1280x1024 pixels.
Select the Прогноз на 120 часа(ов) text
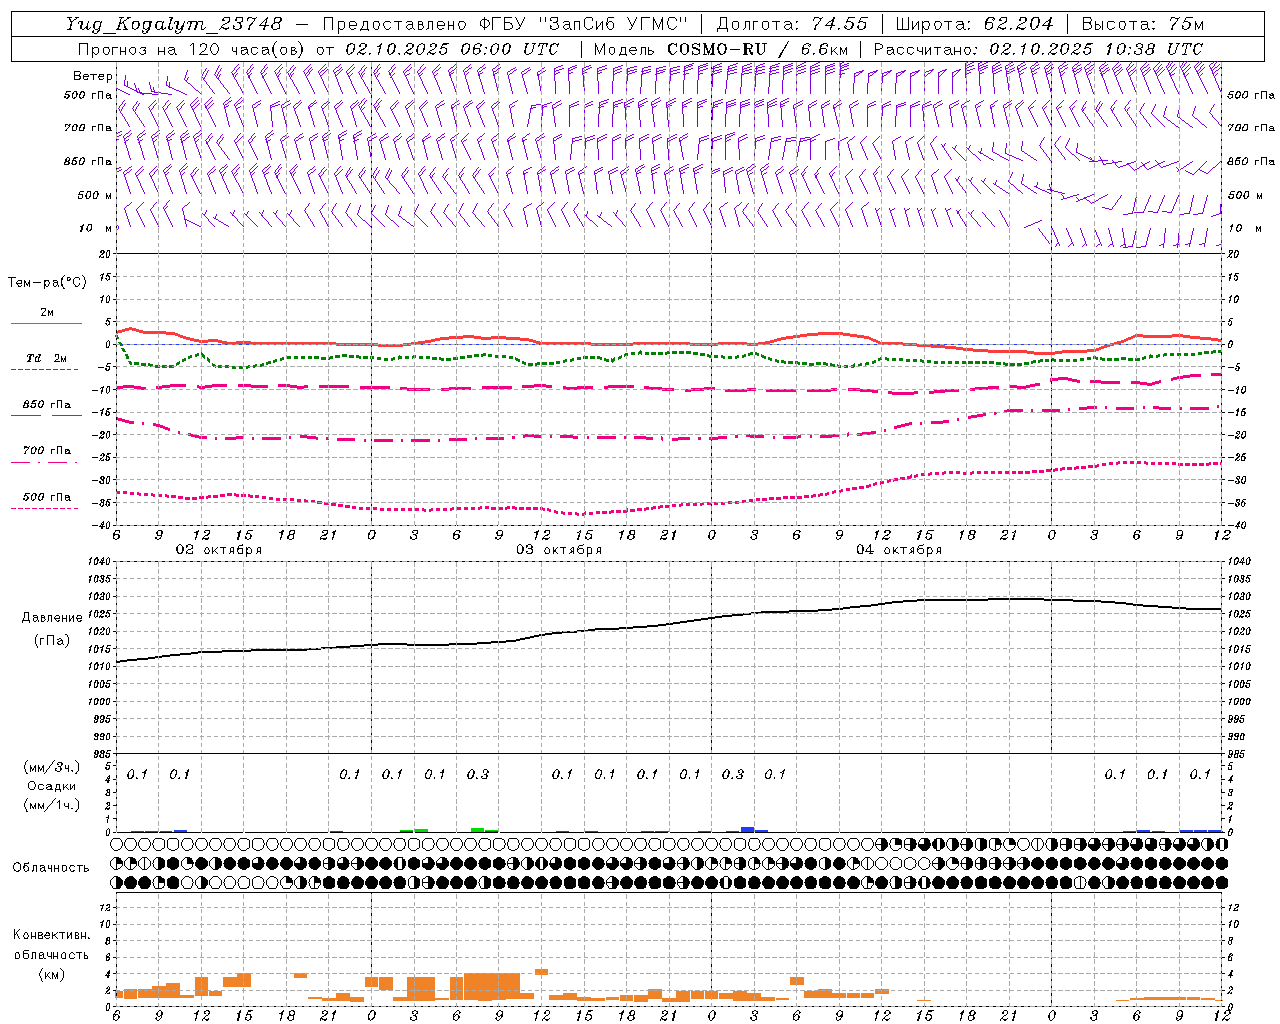click(x=193, y=49)
